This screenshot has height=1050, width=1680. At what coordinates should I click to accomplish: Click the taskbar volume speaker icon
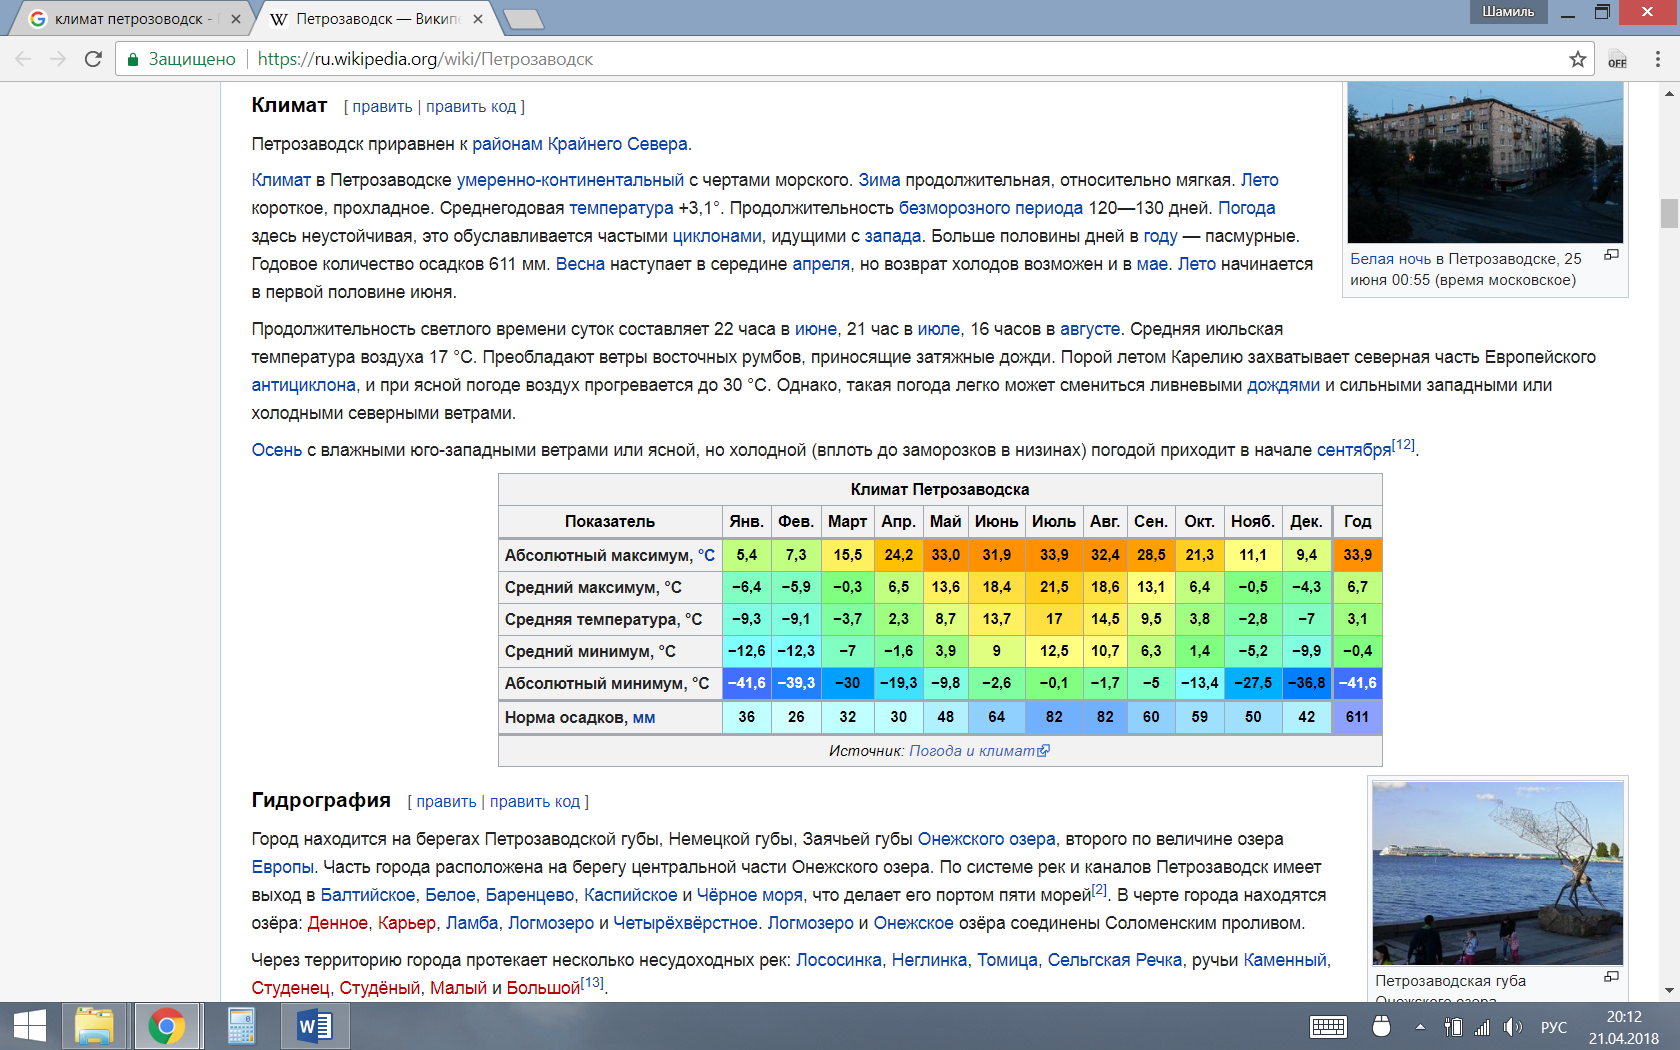click(1512, 1027)
